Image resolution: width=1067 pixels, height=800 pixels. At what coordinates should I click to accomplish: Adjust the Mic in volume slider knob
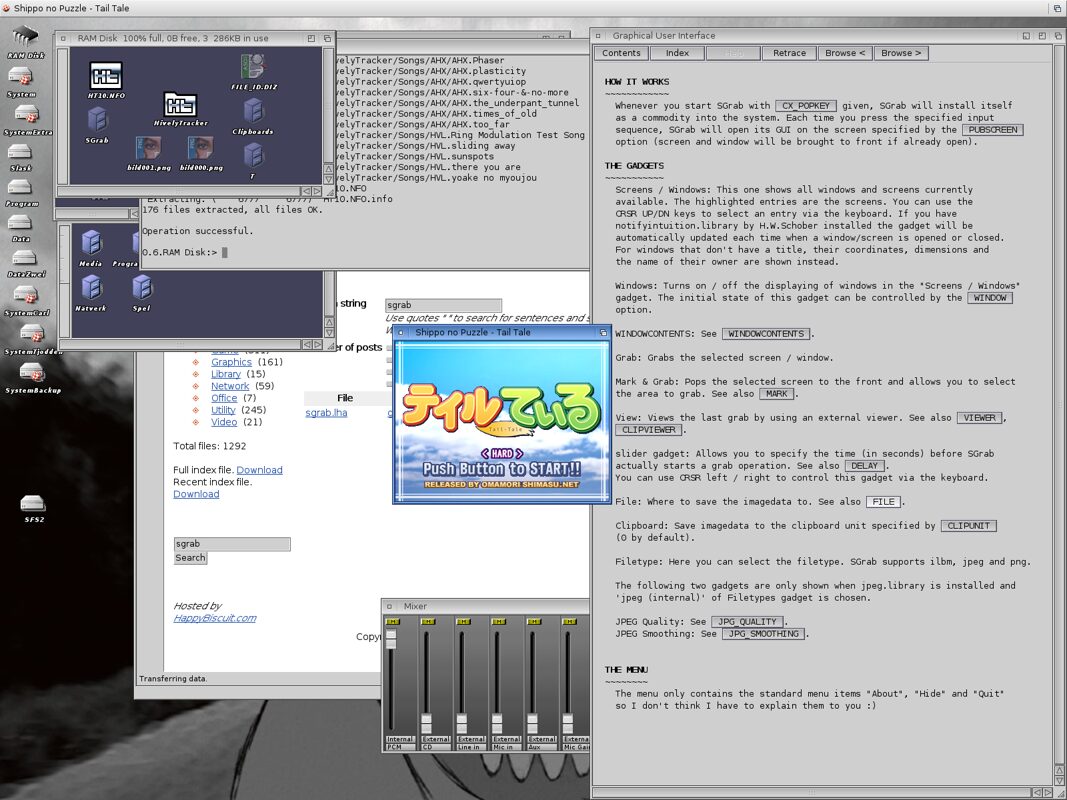[x=497, y=722]
